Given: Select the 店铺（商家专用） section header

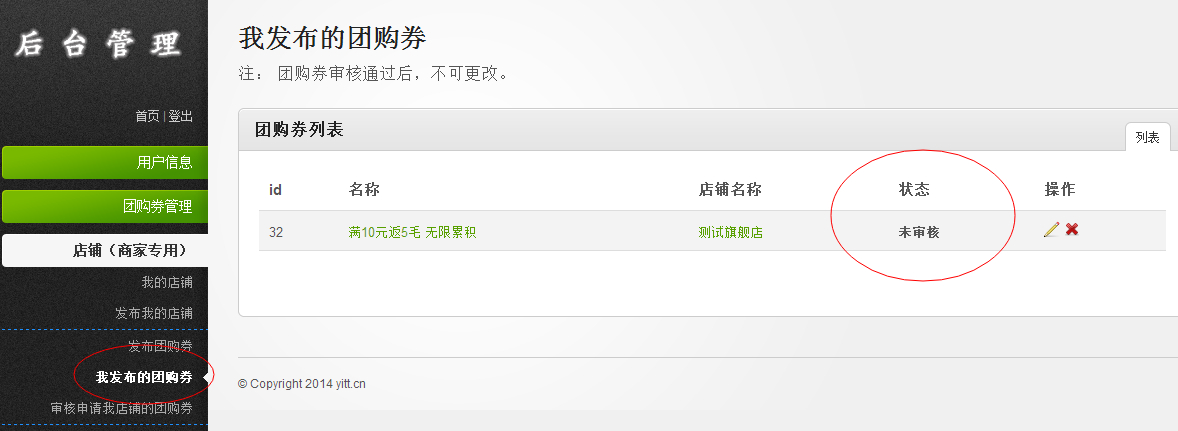Looking at the screenshot, I should click(x=104, y=250).
